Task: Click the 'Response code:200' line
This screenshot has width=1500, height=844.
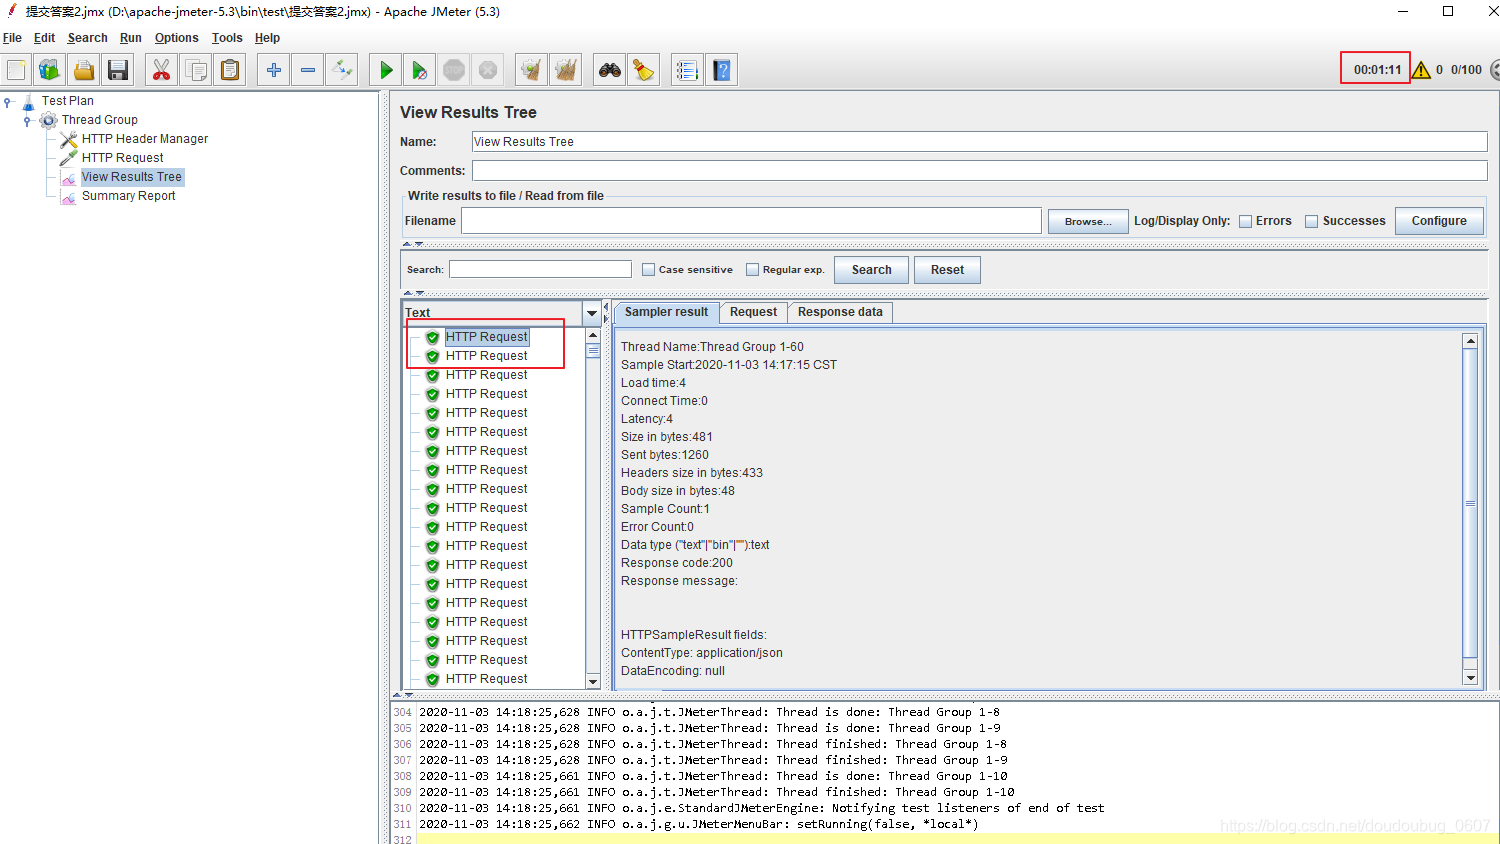Action: click(677, 563)
